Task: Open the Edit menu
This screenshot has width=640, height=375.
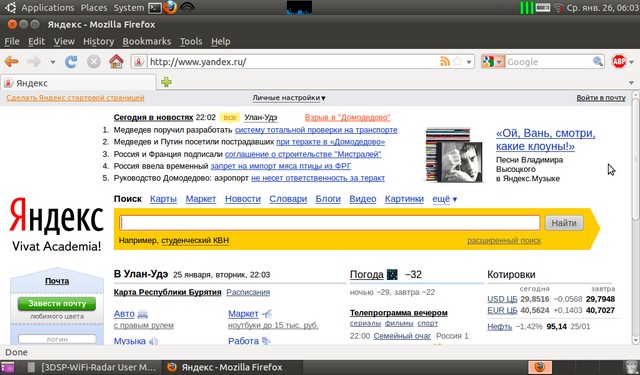Action: point(36,42)
